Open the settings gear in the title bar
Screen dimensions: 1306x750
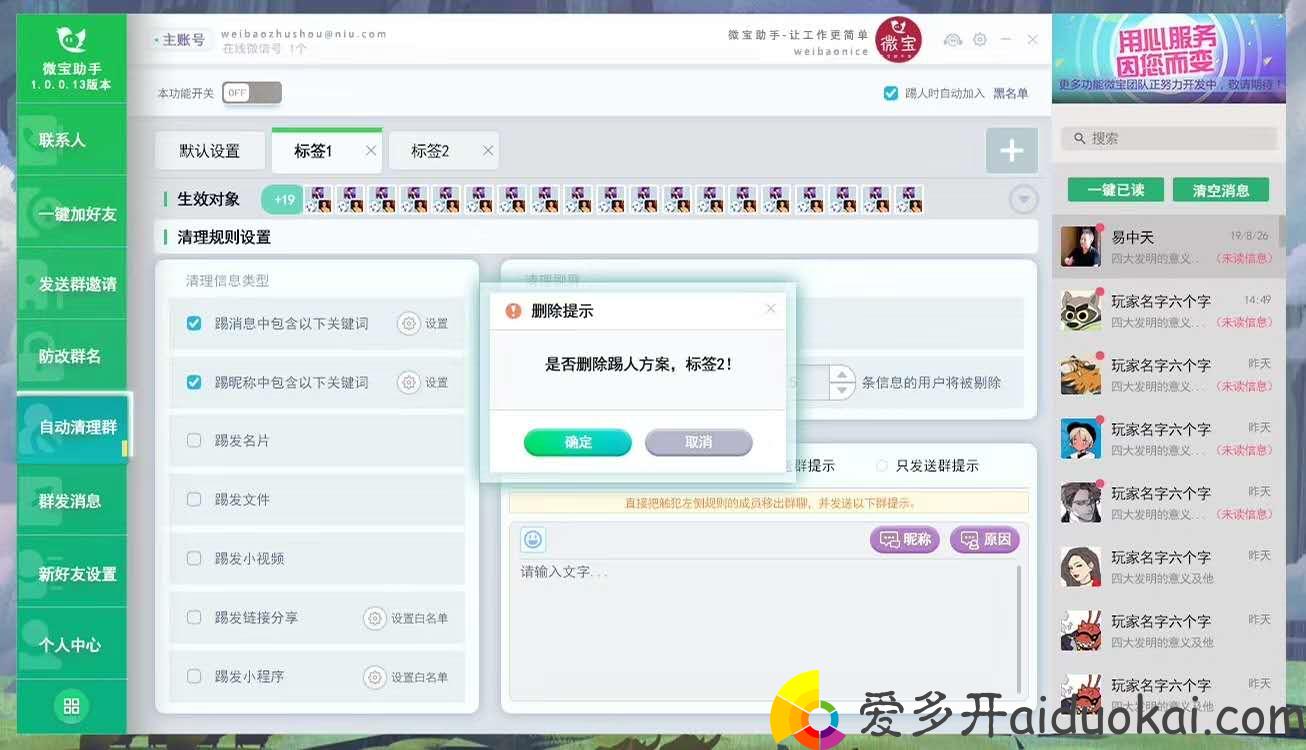click(980, 40)
